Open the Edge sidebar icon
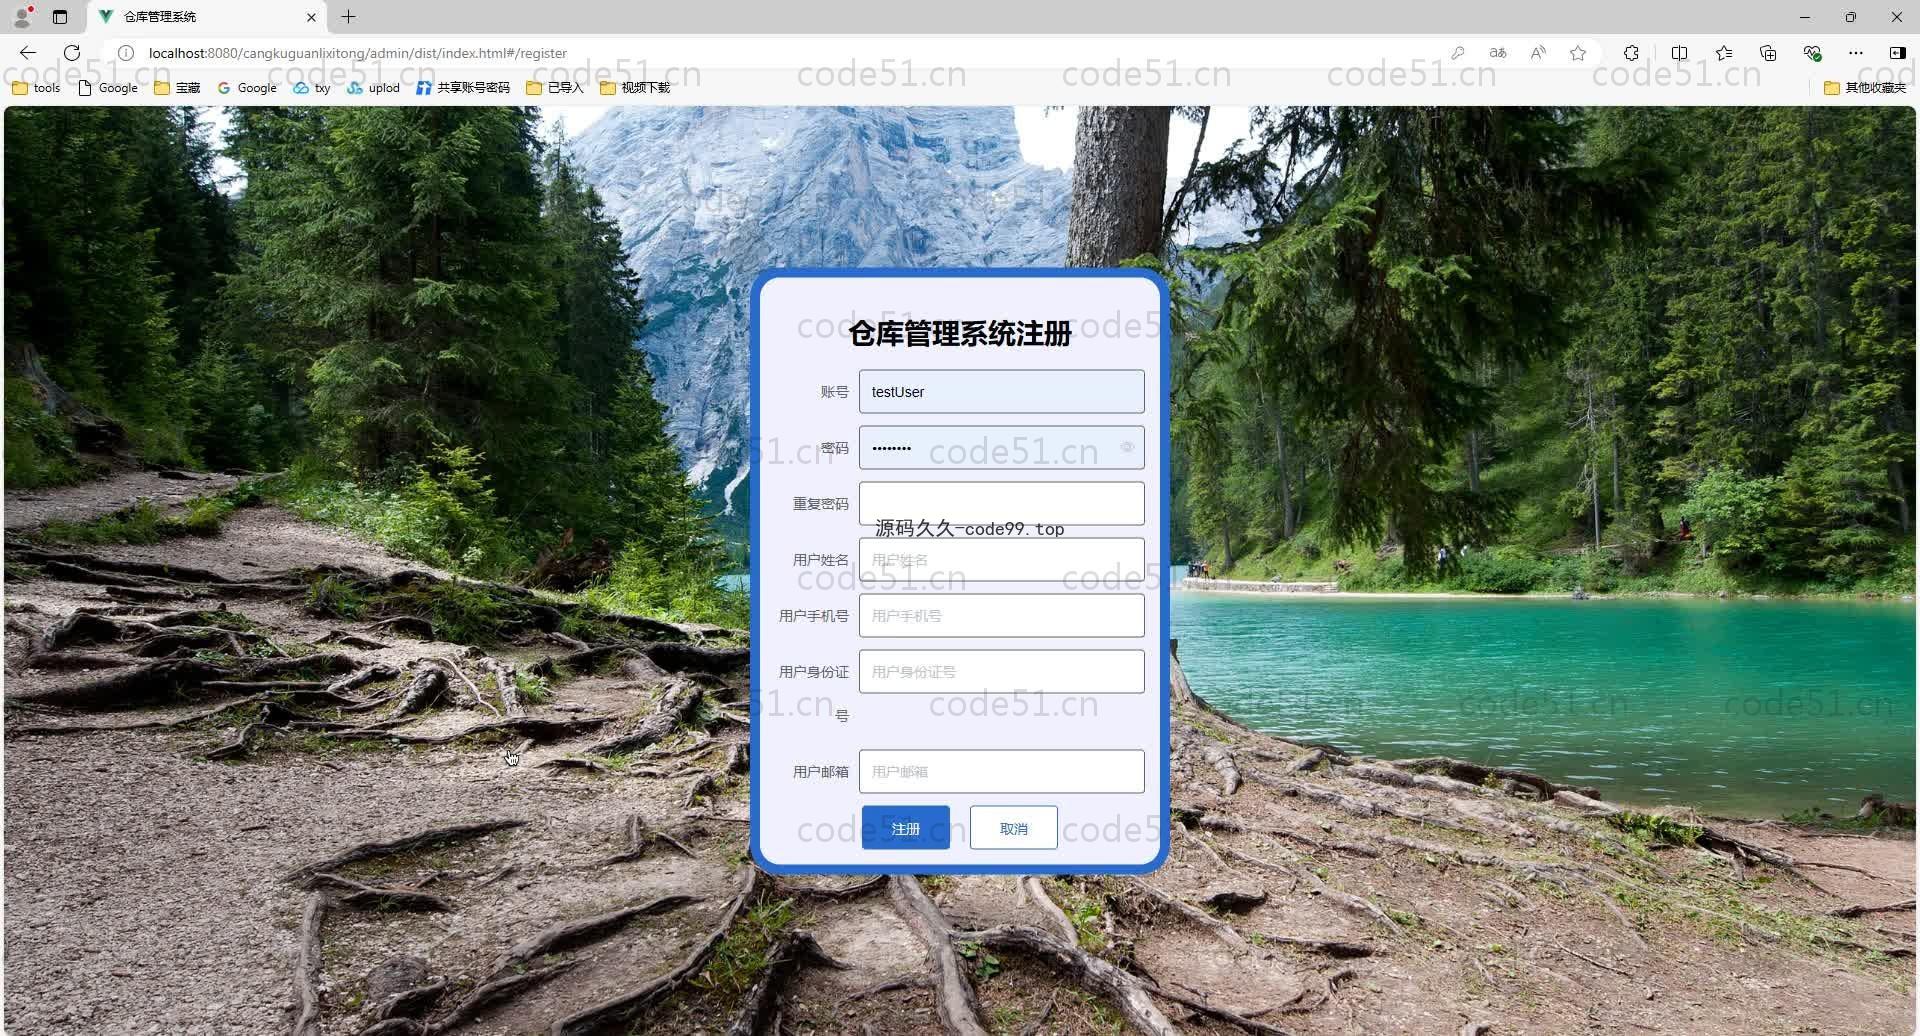The image size is (1920, 1036). coord(1897,53)
